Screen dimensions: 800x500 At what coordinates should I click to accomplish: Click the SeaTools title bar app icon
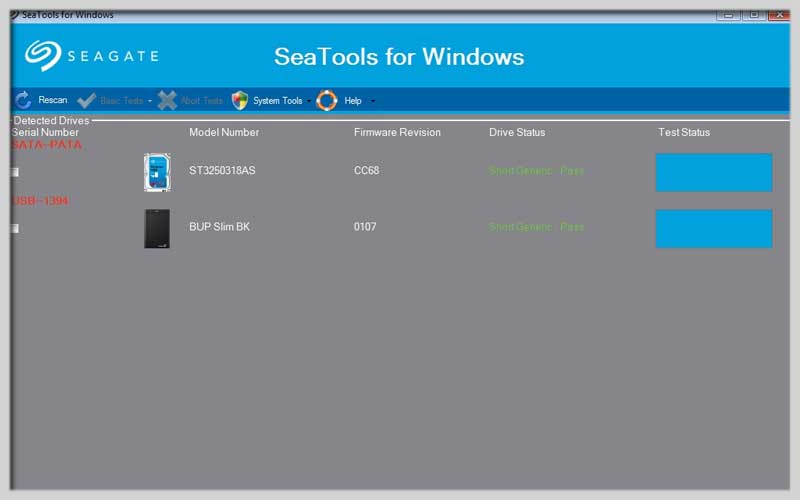pos(15,15)
